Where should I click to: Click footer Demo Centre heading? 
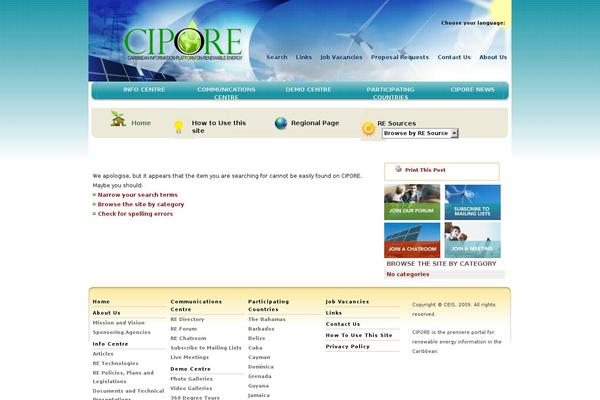point(191,369)
